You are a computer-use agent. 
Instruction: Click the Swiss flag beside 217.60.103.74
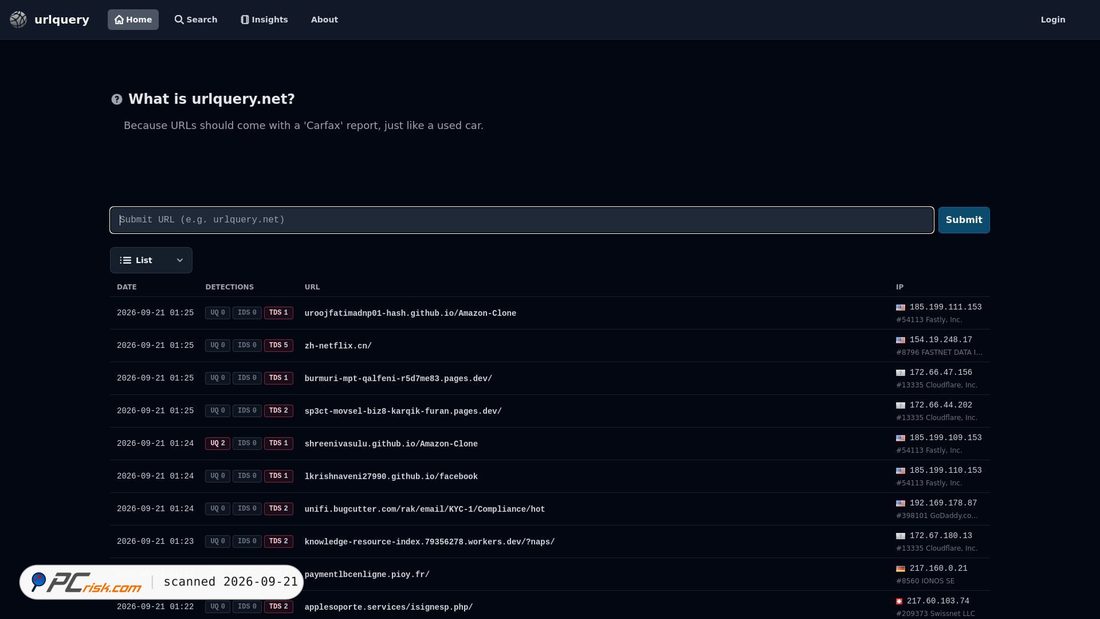(x=899, y=601)
